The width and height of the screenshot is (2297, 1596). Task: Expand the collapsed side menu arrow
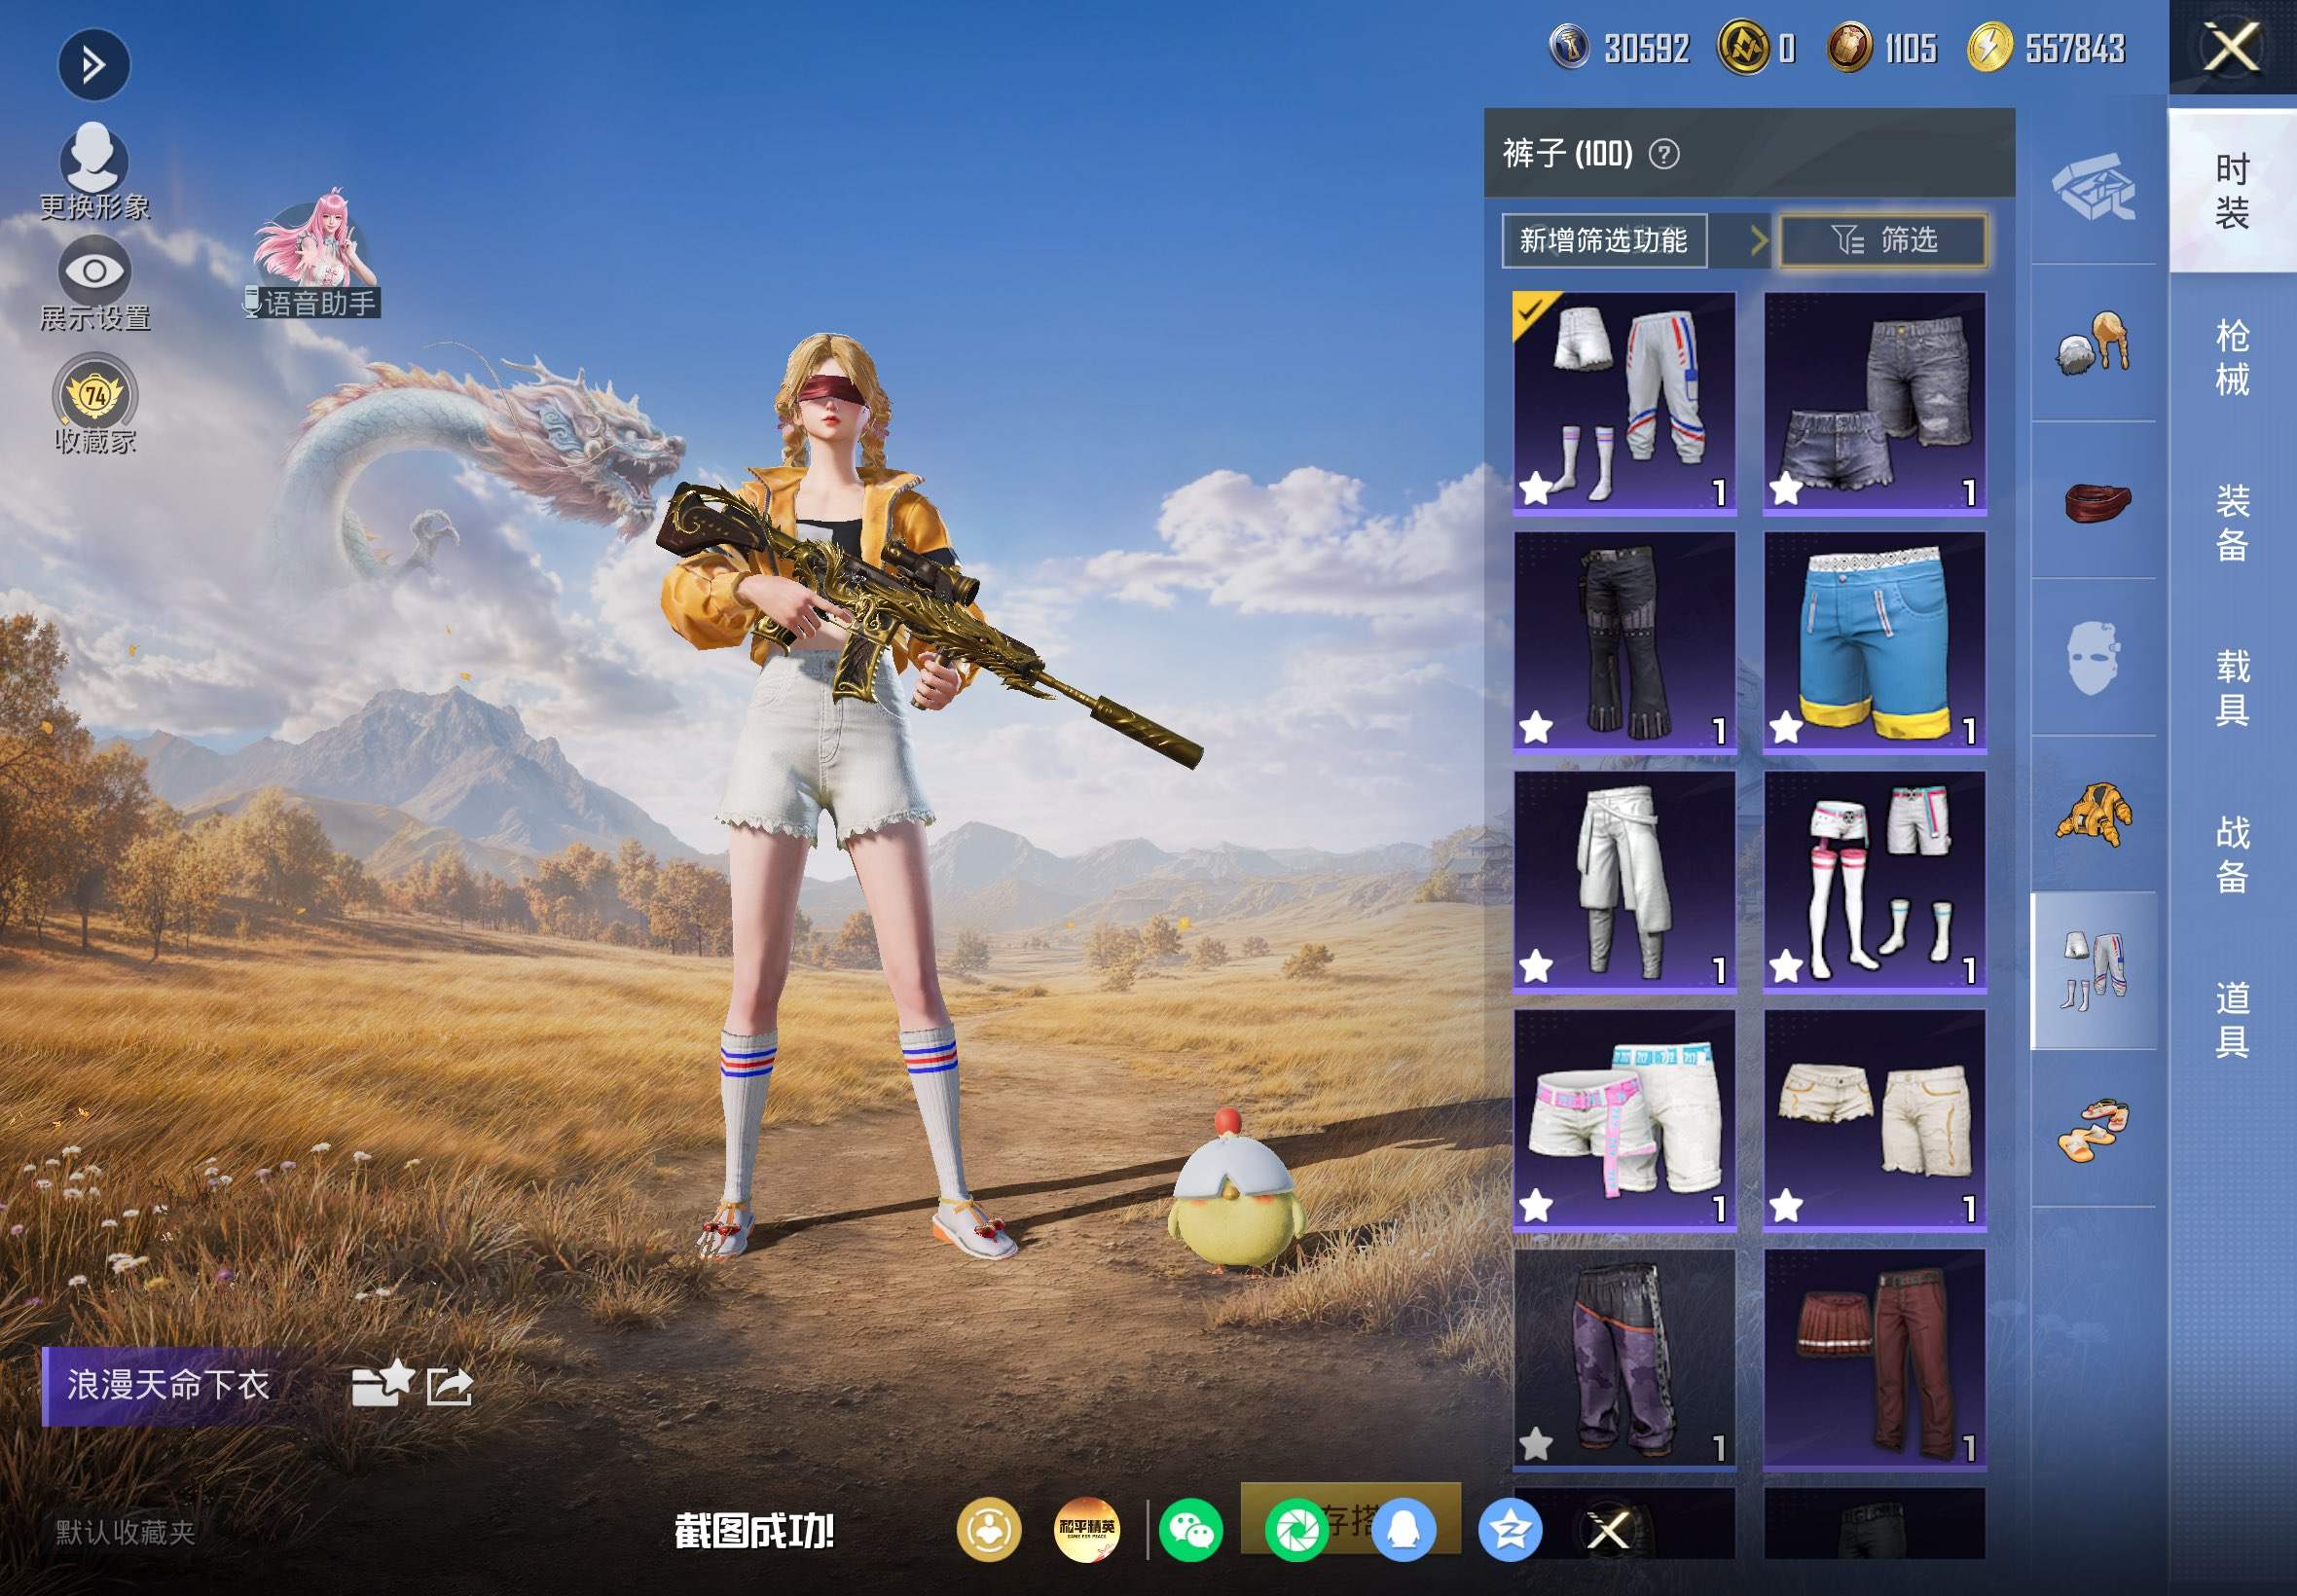click(93, 66)
